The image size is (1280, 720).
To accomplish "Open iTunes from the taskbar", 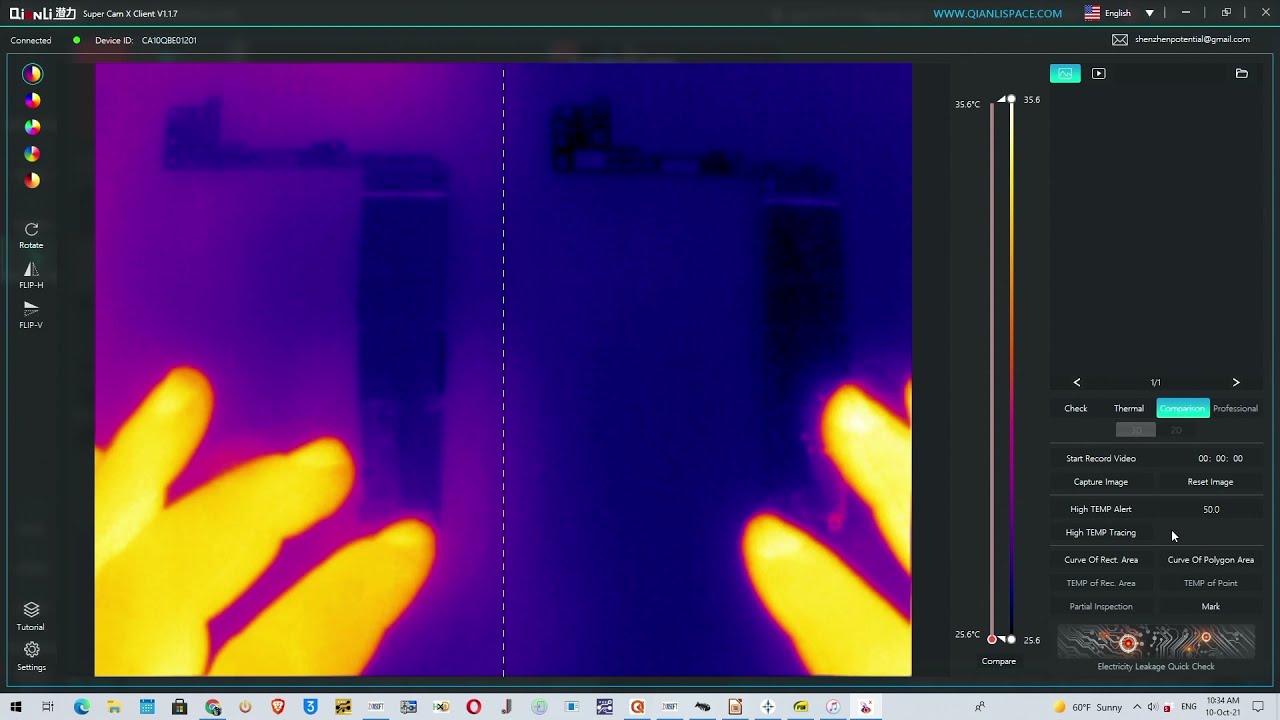I will click(x=833, y=707).
